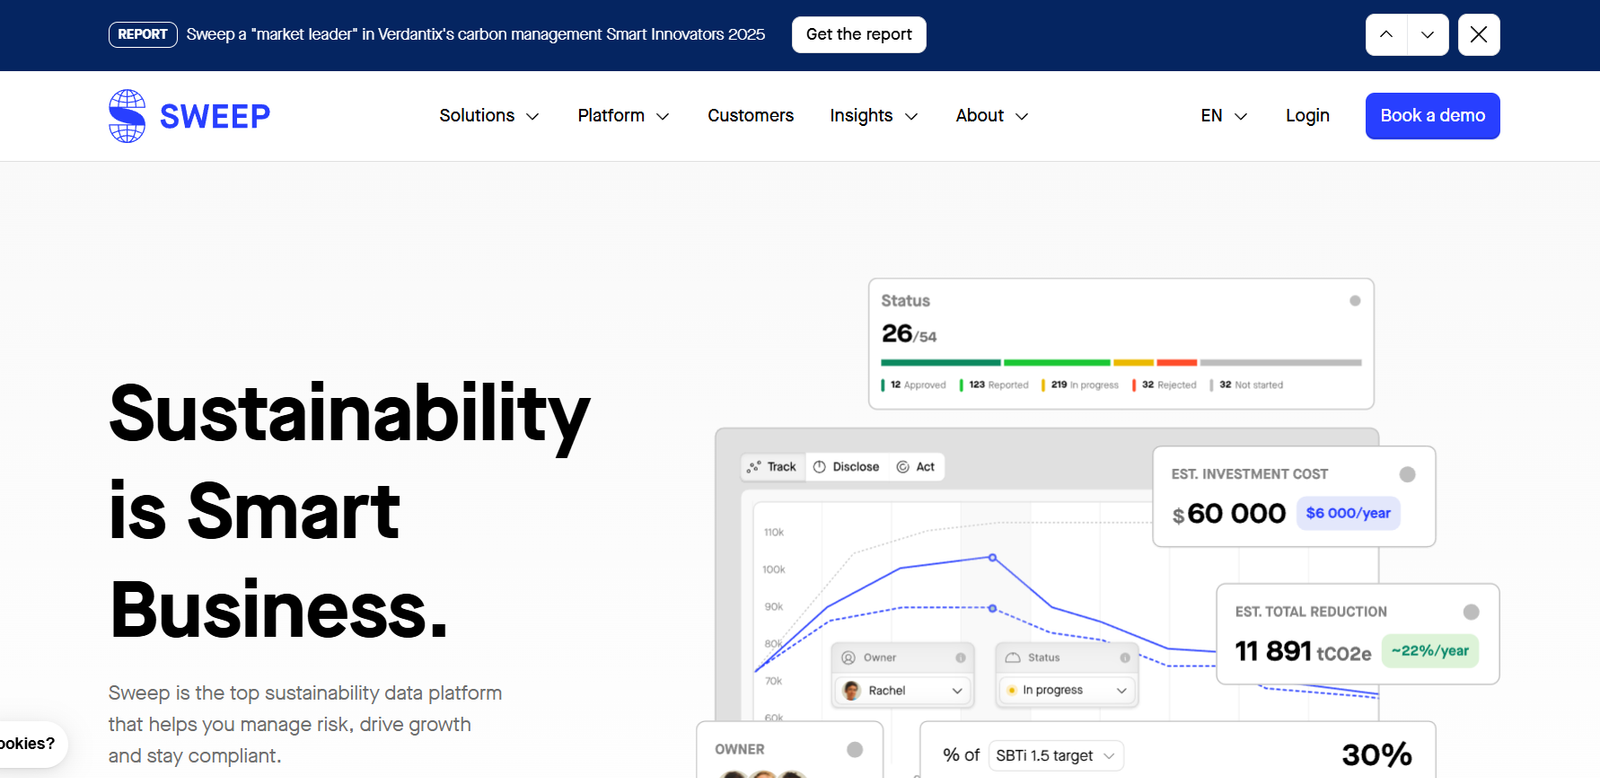Open the EN language selector
This screenshot has width=1600, height=778.
point(1224,116)
